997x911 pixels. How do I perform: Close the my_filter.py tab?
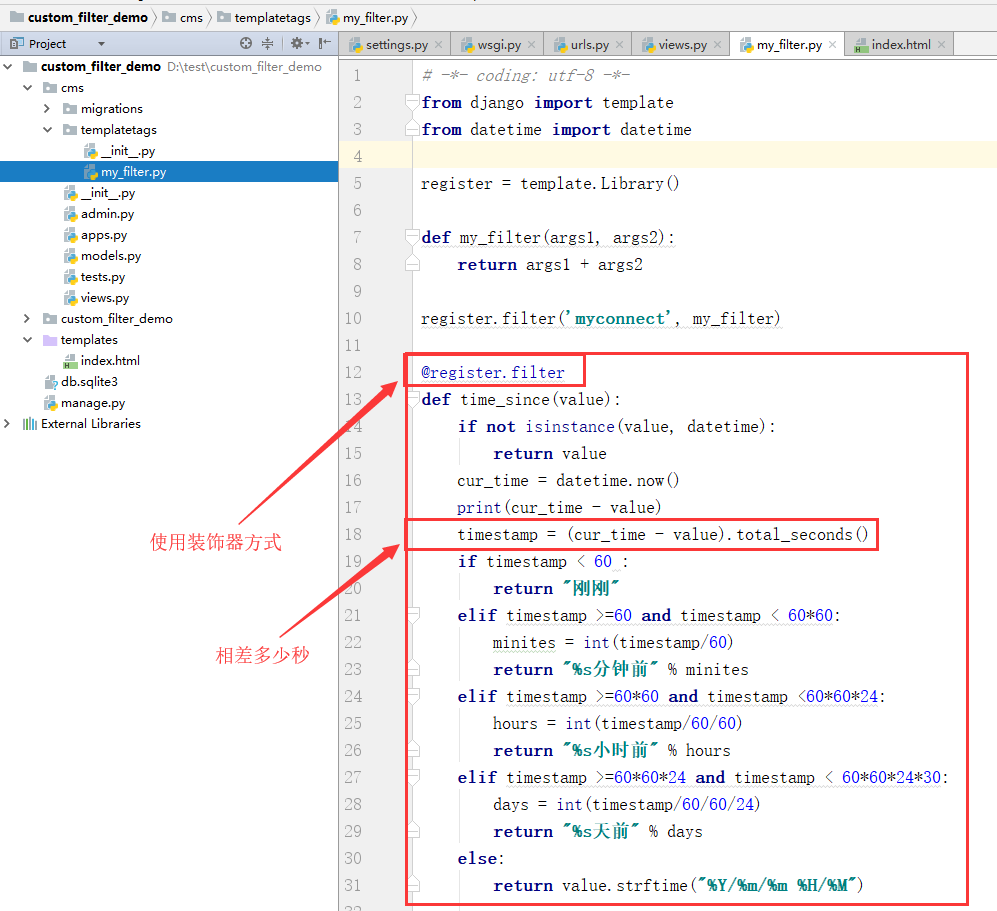tap(832, 45)
